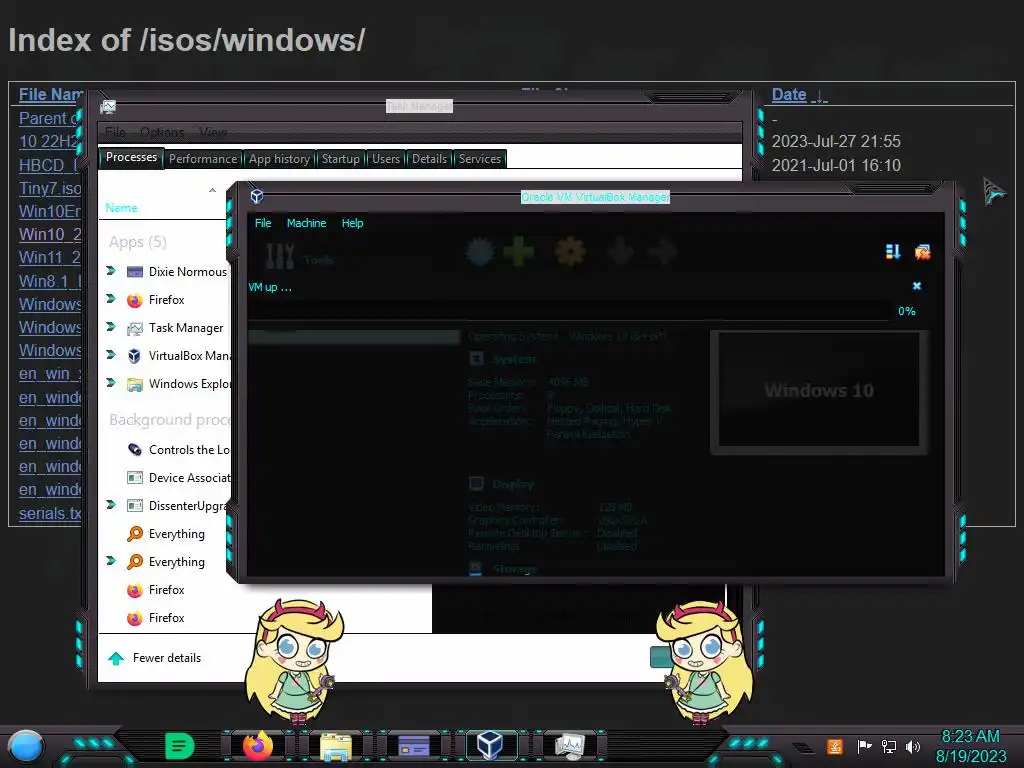Screen dimensions: 1024x768
Task: Expand the Firefox app entry
Action: click(111, 298)
